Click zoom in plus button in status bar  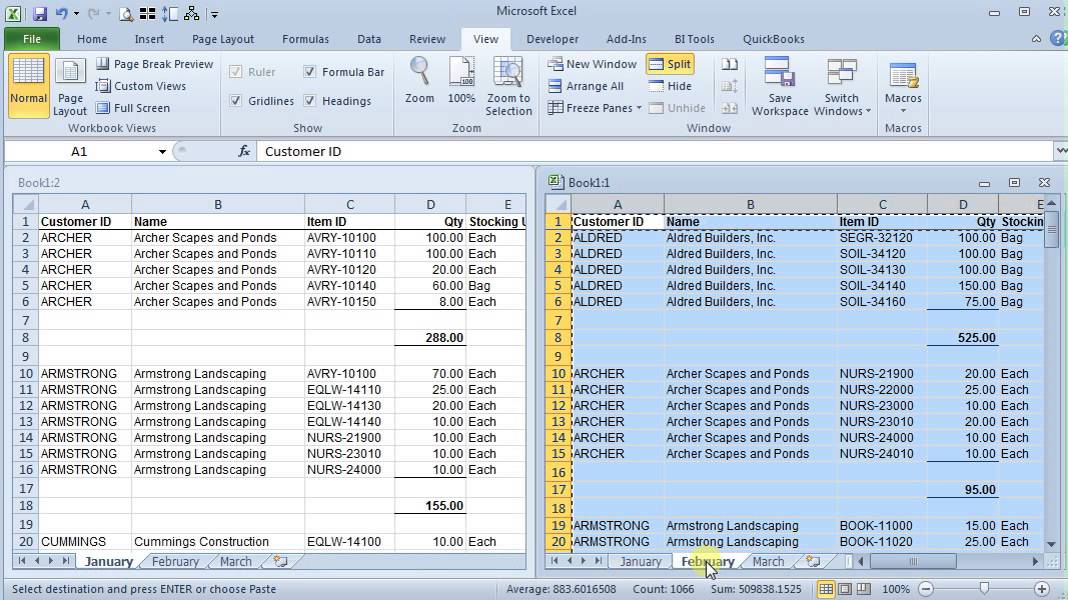click(x=1041, y=589)
